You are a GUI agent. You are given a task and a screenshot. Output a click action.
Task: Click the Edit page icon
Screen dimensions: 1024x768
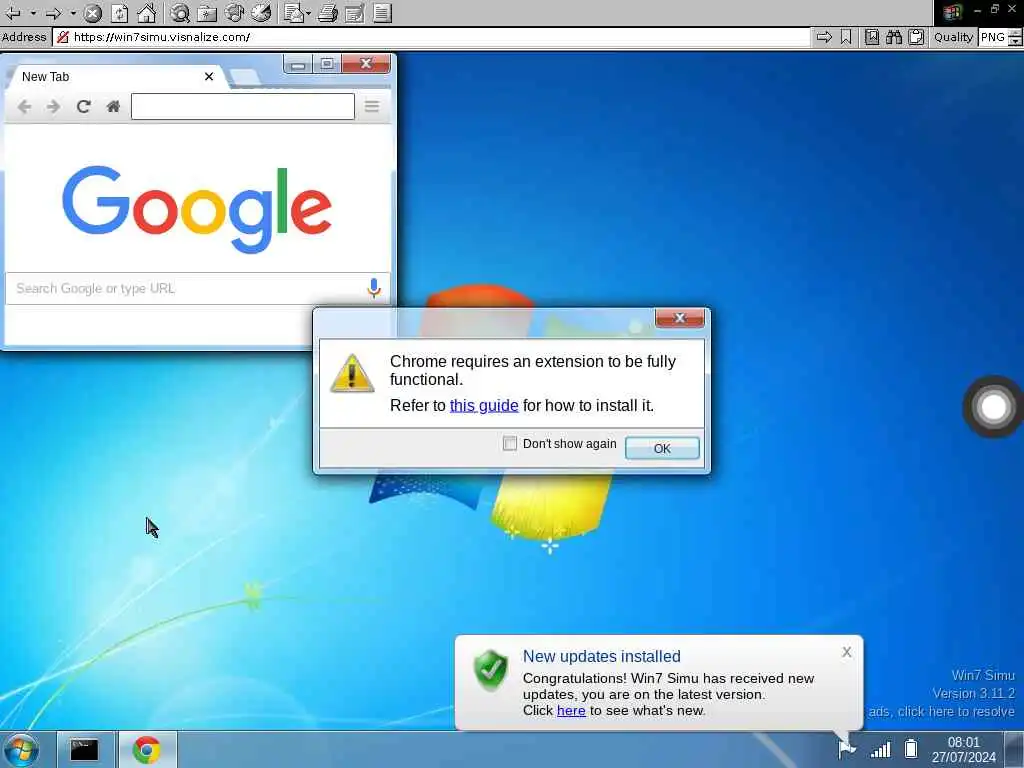tap(355, 13)
